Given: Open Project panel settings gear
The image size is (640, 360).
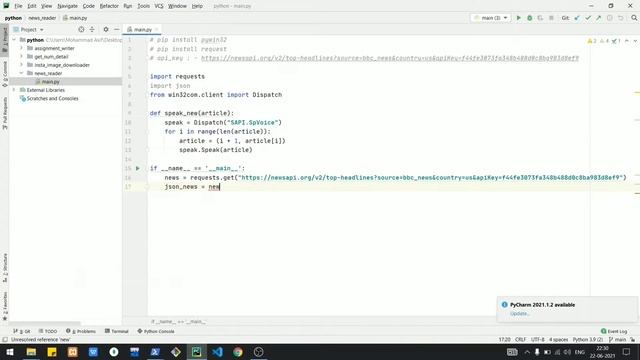Looking at the screenshot, I should coord(106,29).
